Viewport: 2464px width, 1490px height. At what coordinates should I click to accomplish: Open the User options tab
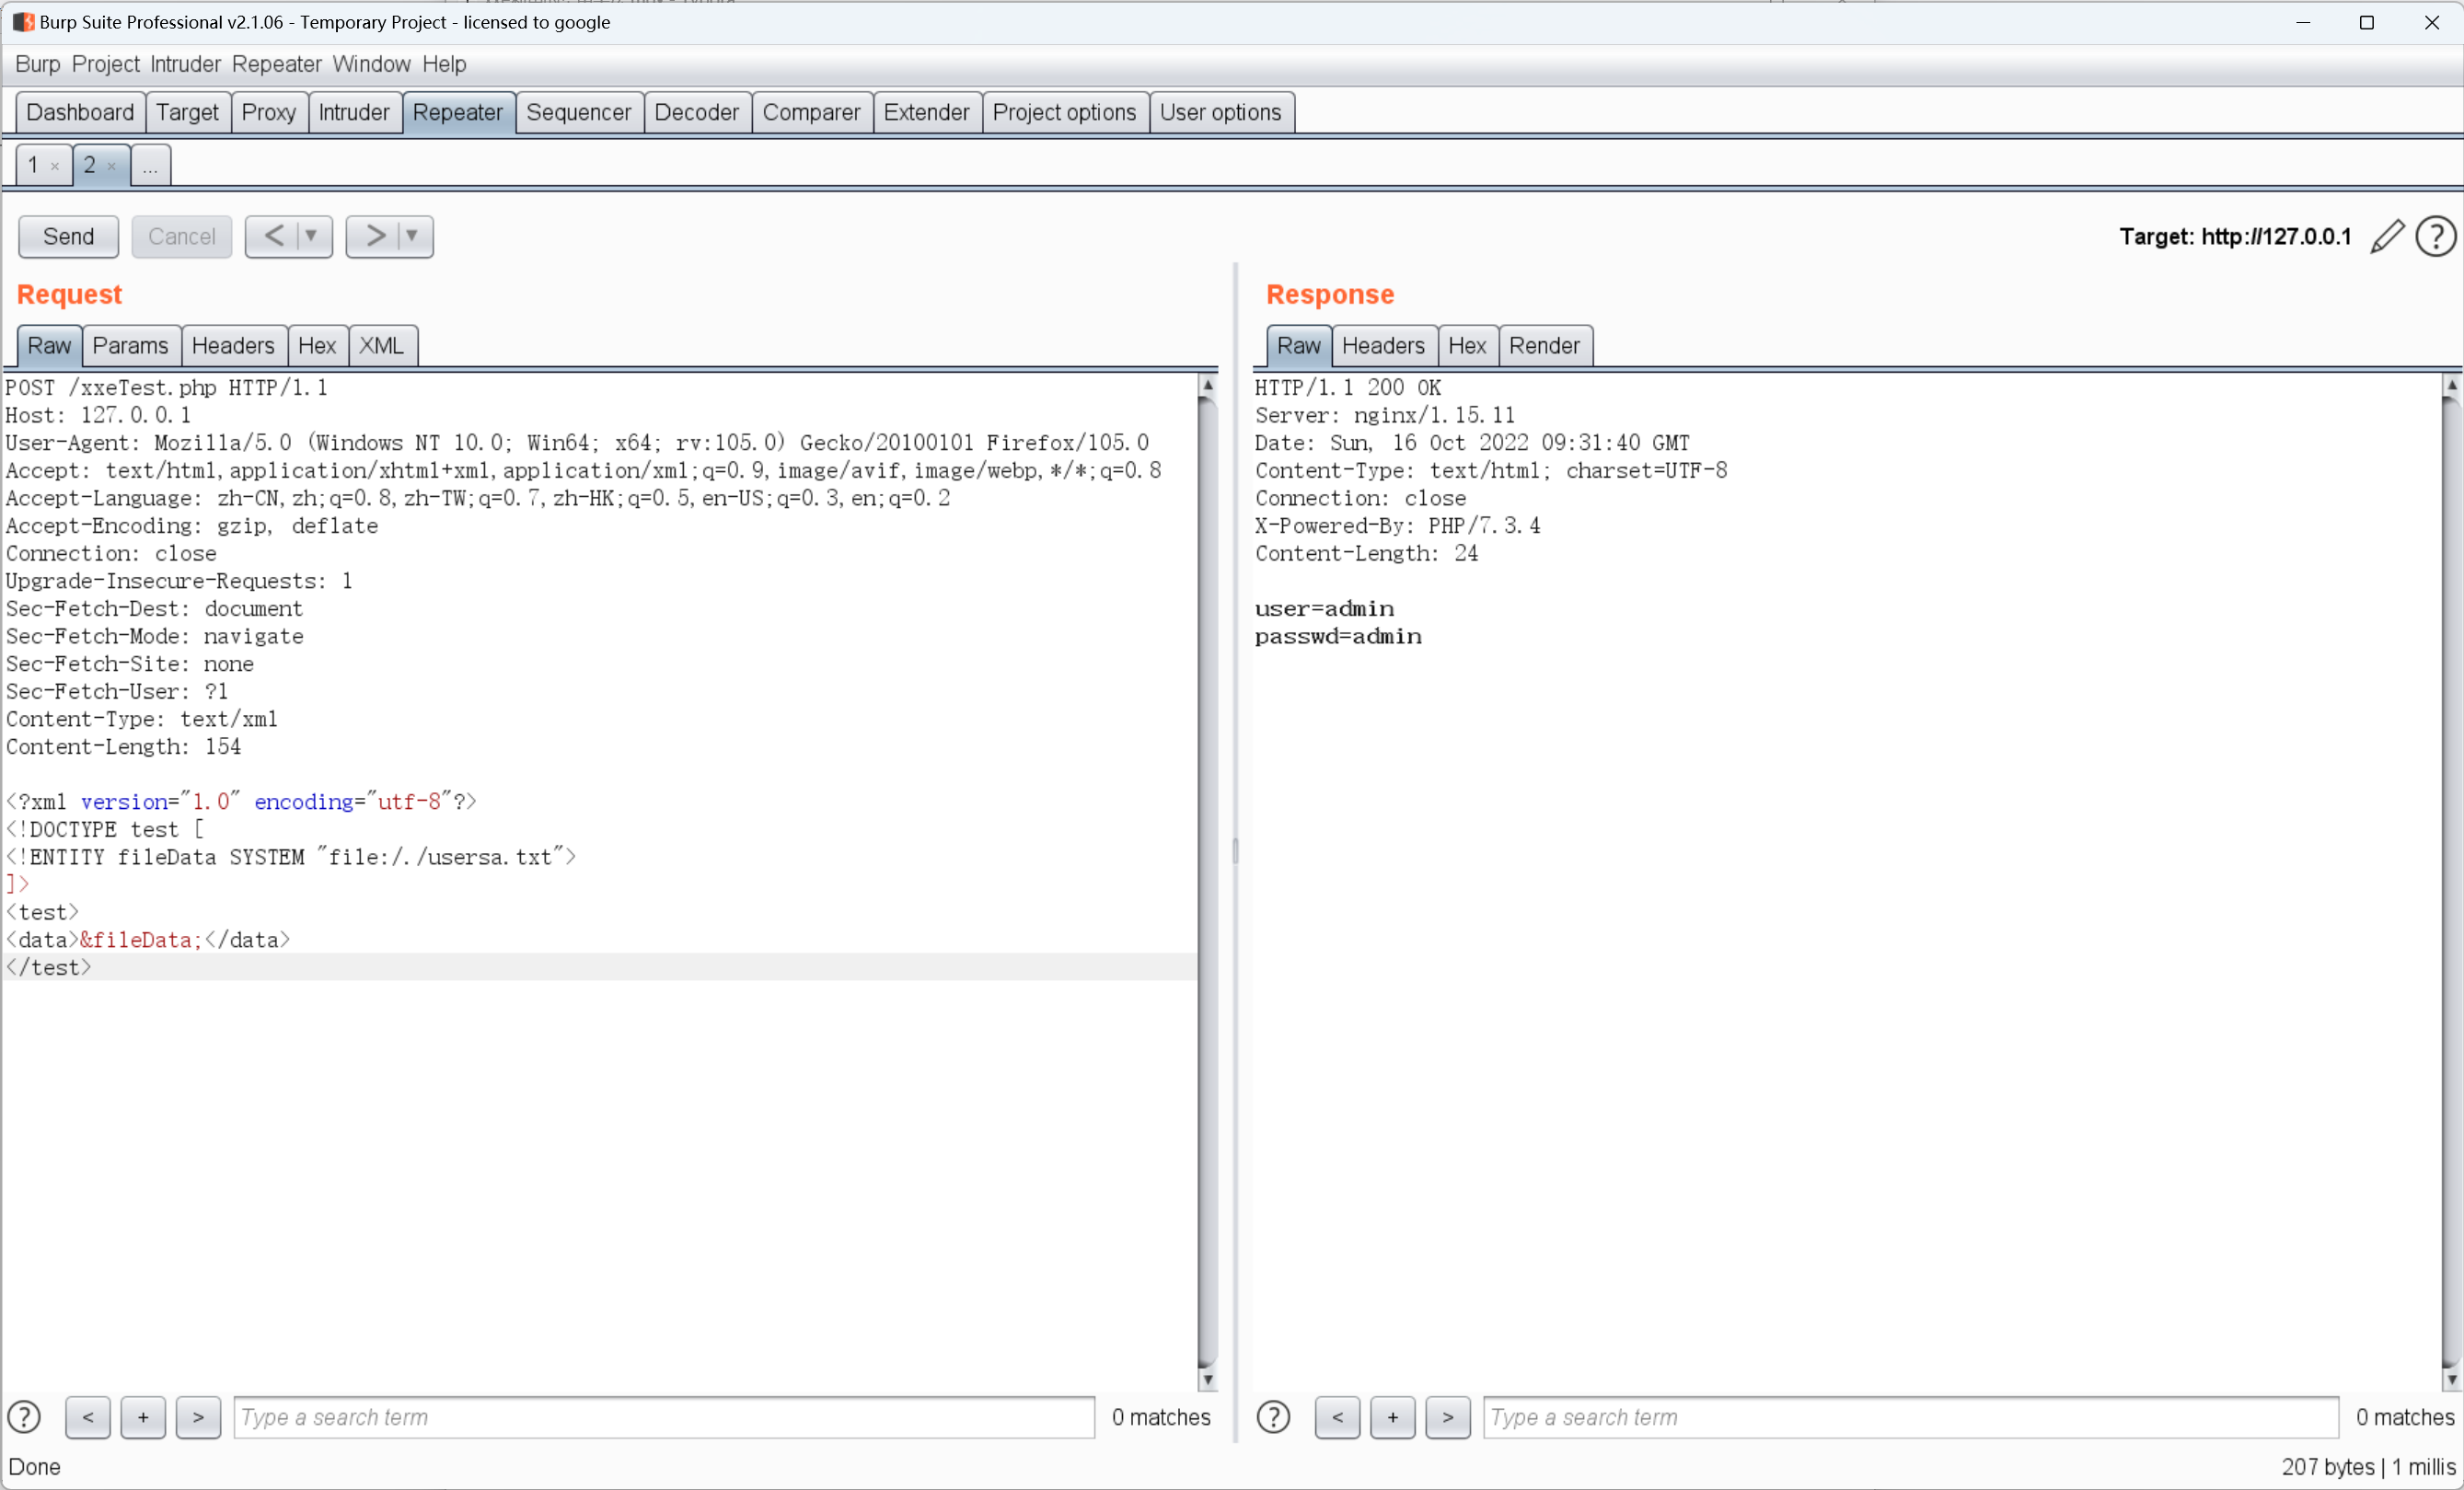coord(1220,112)
